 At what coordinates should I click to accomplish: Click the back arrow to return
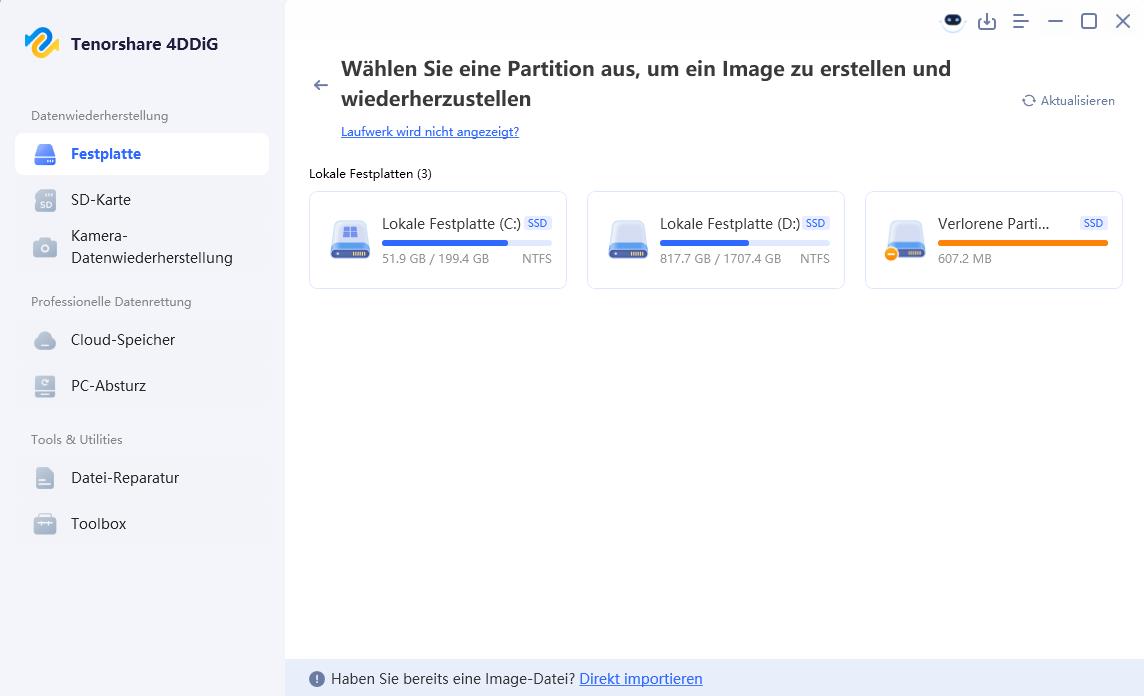(x=321, y=85)
